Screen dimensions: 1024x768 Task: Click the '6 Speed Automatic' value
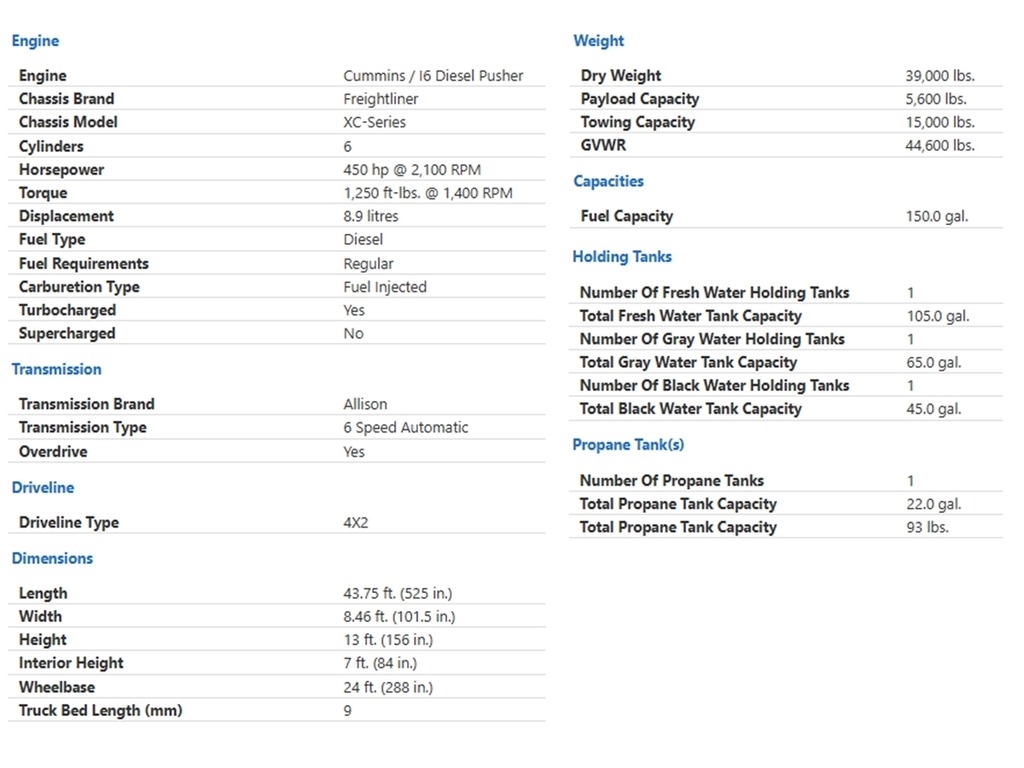point(406,428)
